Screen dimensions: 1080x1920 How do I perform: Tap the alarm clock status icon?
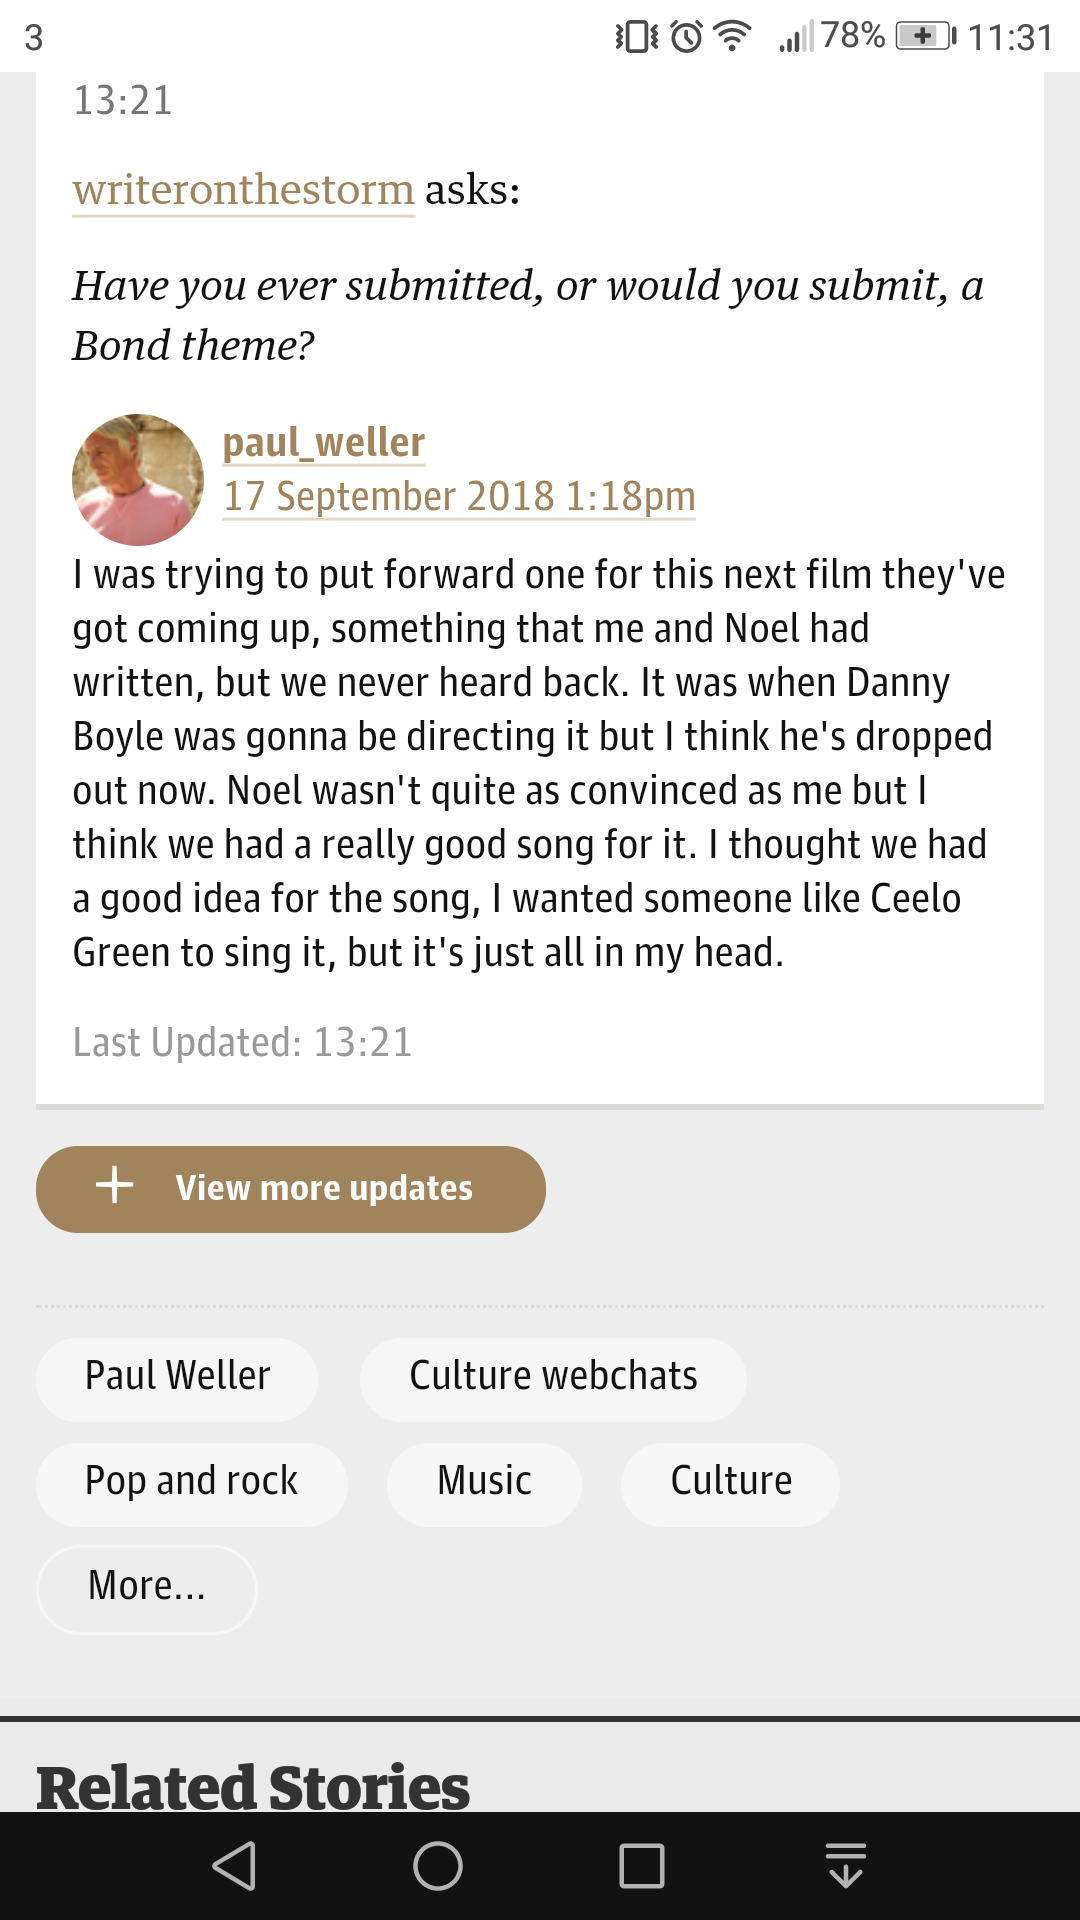tap(687, 37)
